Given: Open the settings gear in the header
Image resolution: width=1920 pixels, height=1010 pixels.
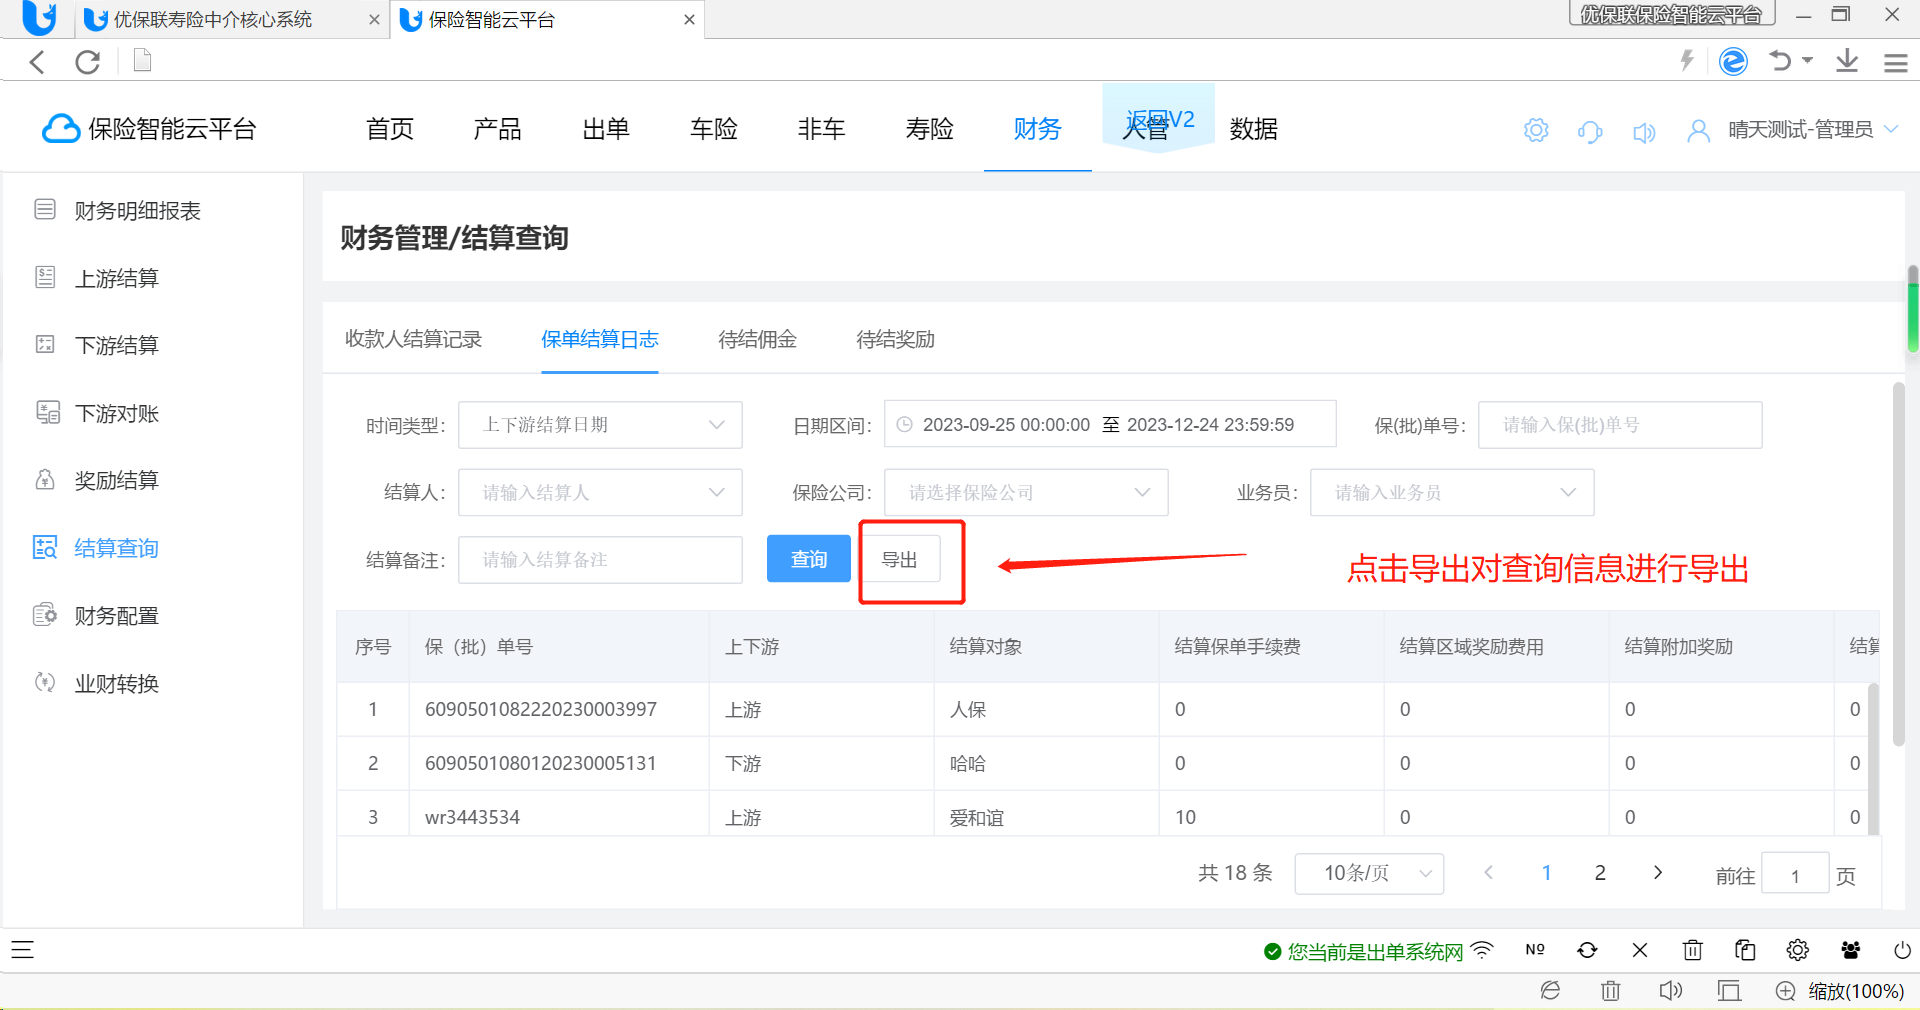Looking at the screenshot, I should pos(1536,130).
